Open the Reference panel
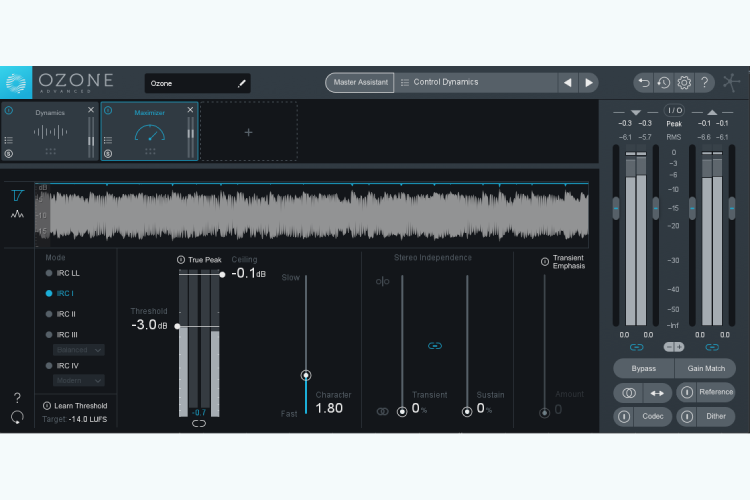The width and height of the screenshot is (750, 500). (716, 392)
